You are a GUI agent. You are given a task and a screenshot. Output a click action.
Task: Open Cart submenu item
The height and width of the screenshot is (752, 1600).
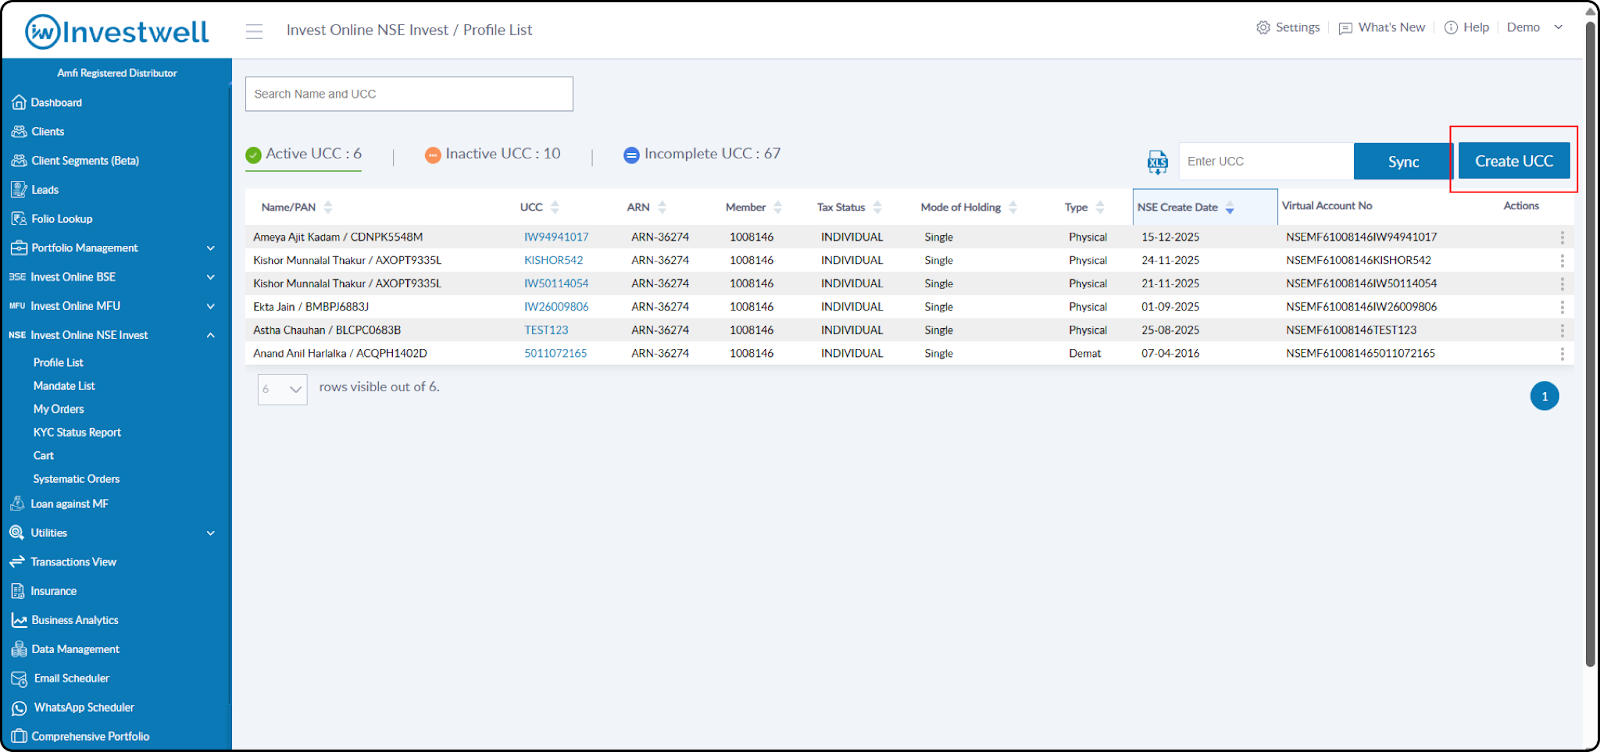click(44, 456)
